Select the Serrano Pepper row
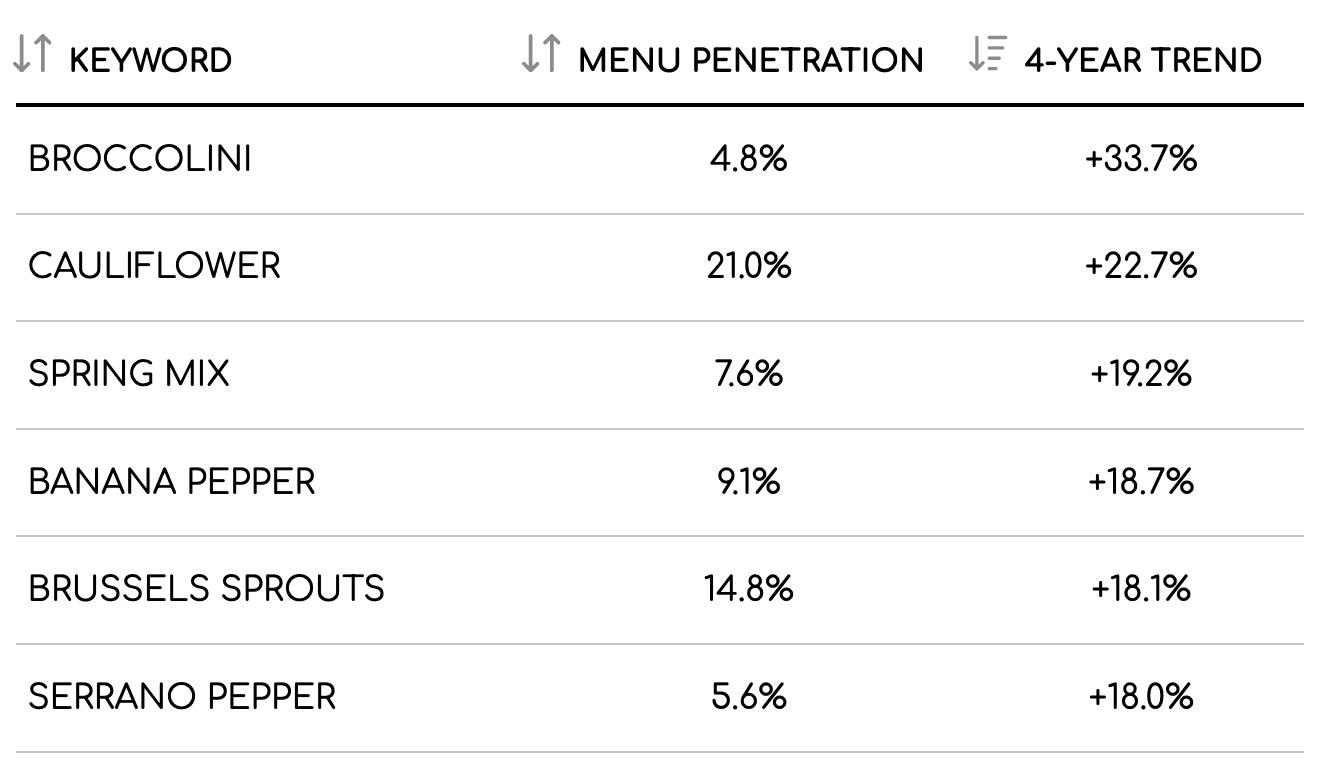1318x764 pixels. (x=182, y=697)
